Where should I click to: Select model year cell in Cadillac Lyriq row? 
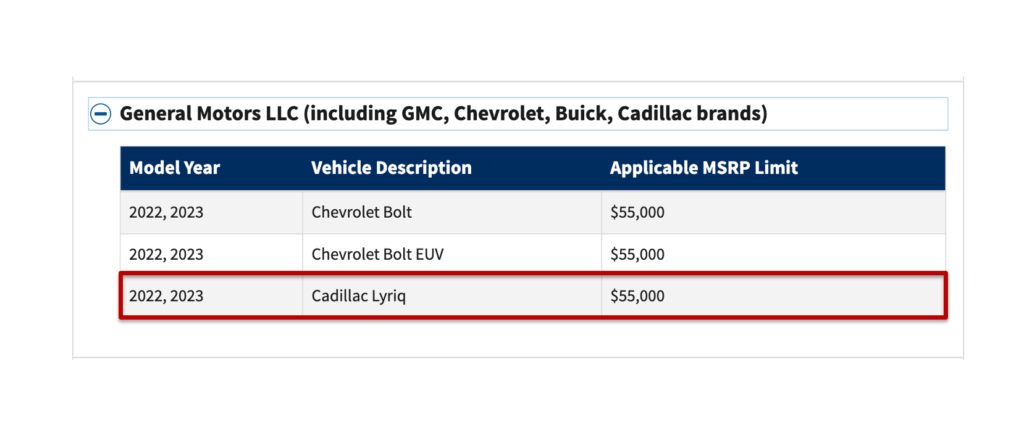pyautogui.click(x=212, y=296)
